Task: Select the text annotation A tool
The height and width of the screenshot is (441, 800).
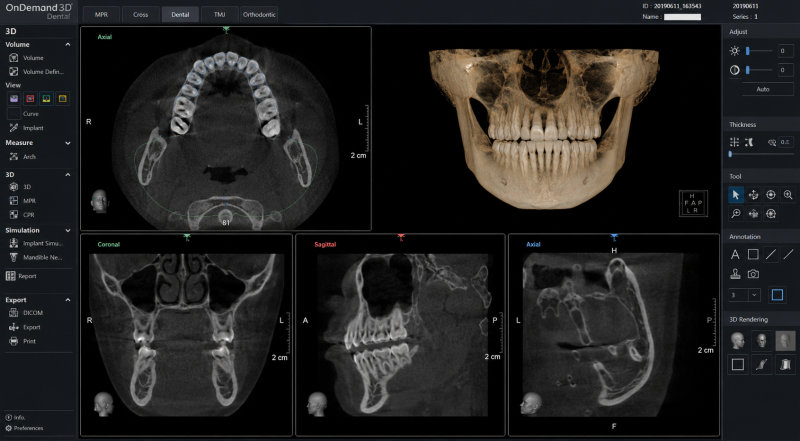Action: click(x=735, y=254)
